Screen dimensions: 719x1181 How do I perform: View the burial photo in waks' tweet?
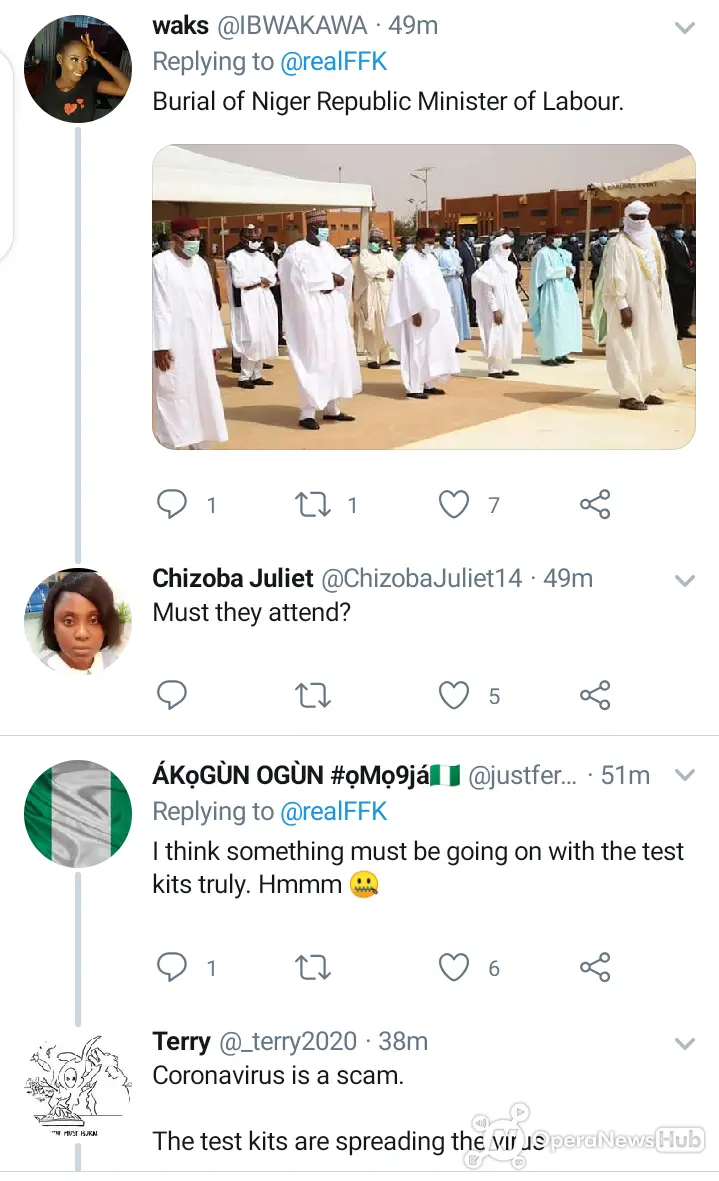coord(424,297)
